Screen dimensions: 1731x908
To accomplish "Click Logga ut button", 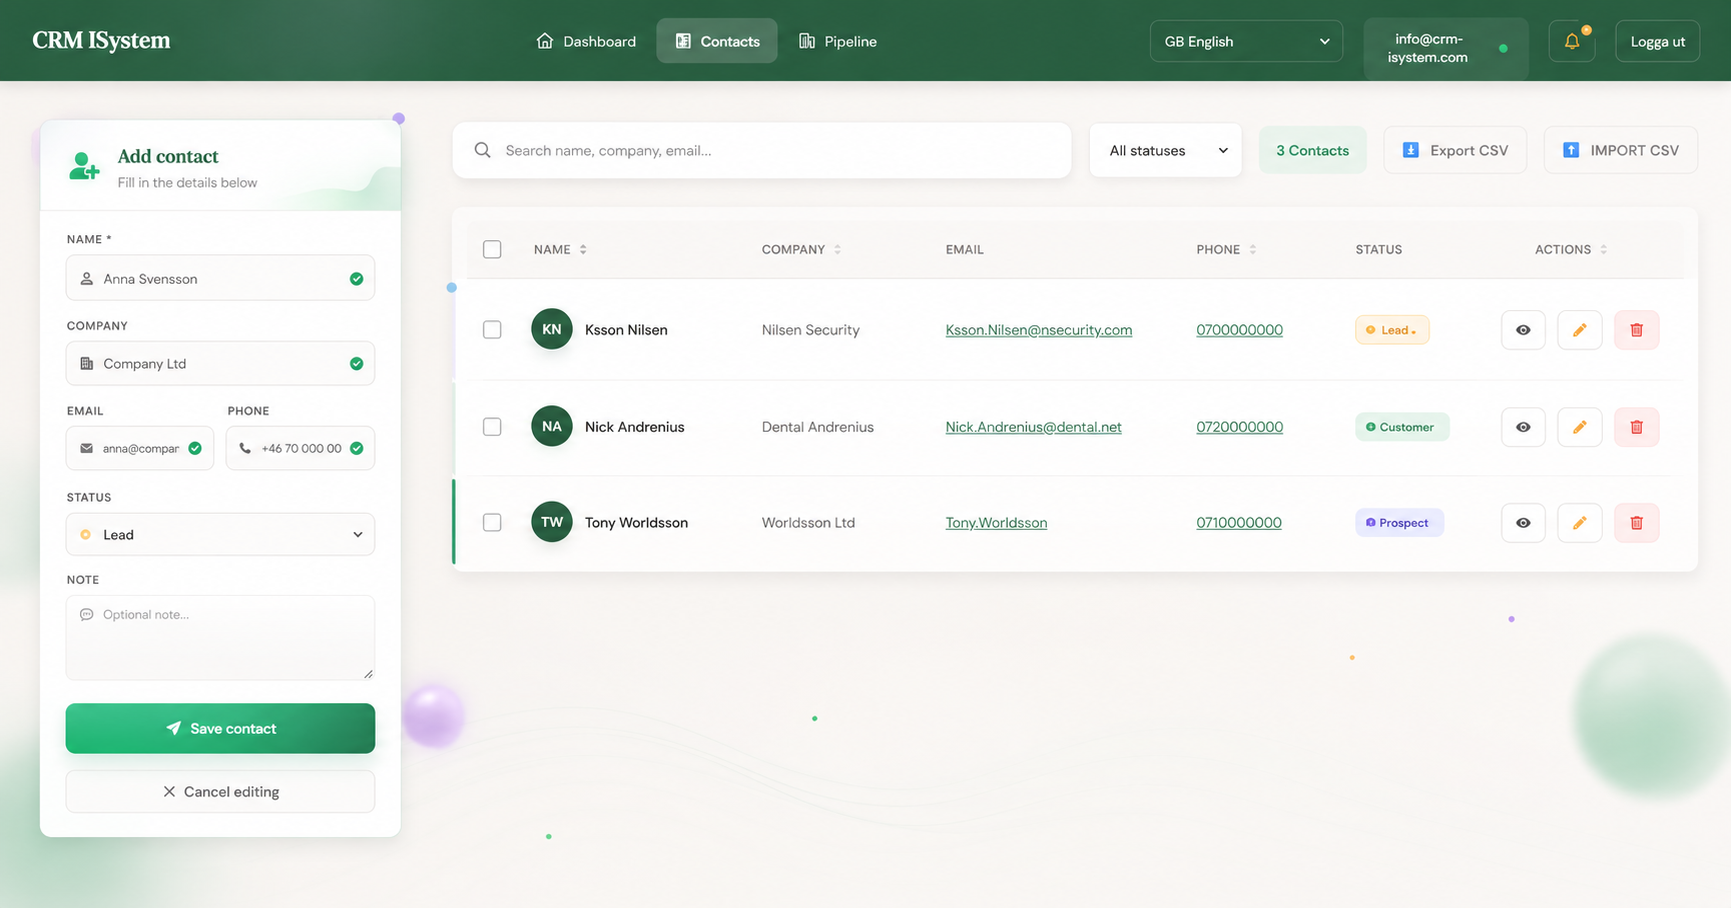I will [x=1657, y=41].
